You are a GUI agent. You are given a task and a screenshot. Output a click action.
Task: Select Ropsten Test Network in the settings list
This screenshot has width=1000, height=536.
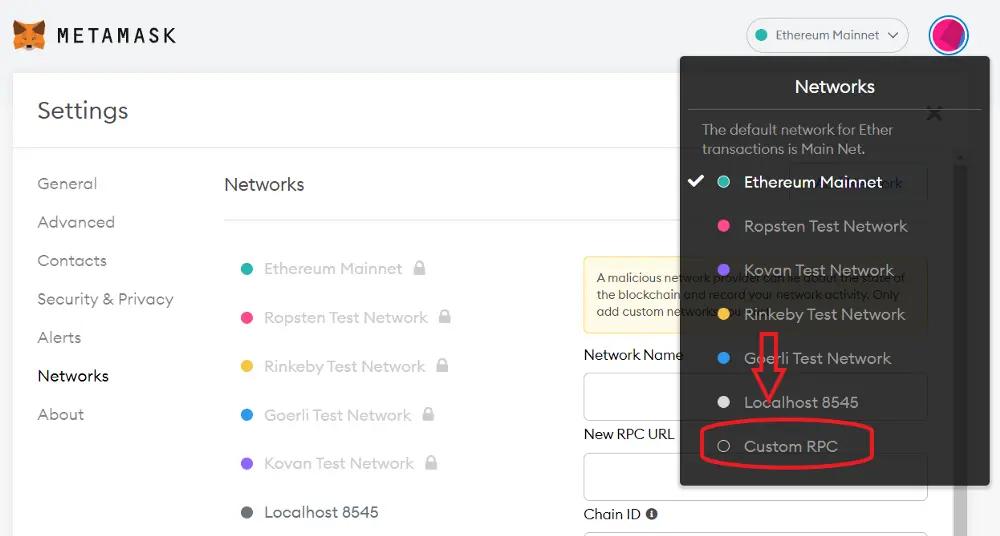pos(346,317)
